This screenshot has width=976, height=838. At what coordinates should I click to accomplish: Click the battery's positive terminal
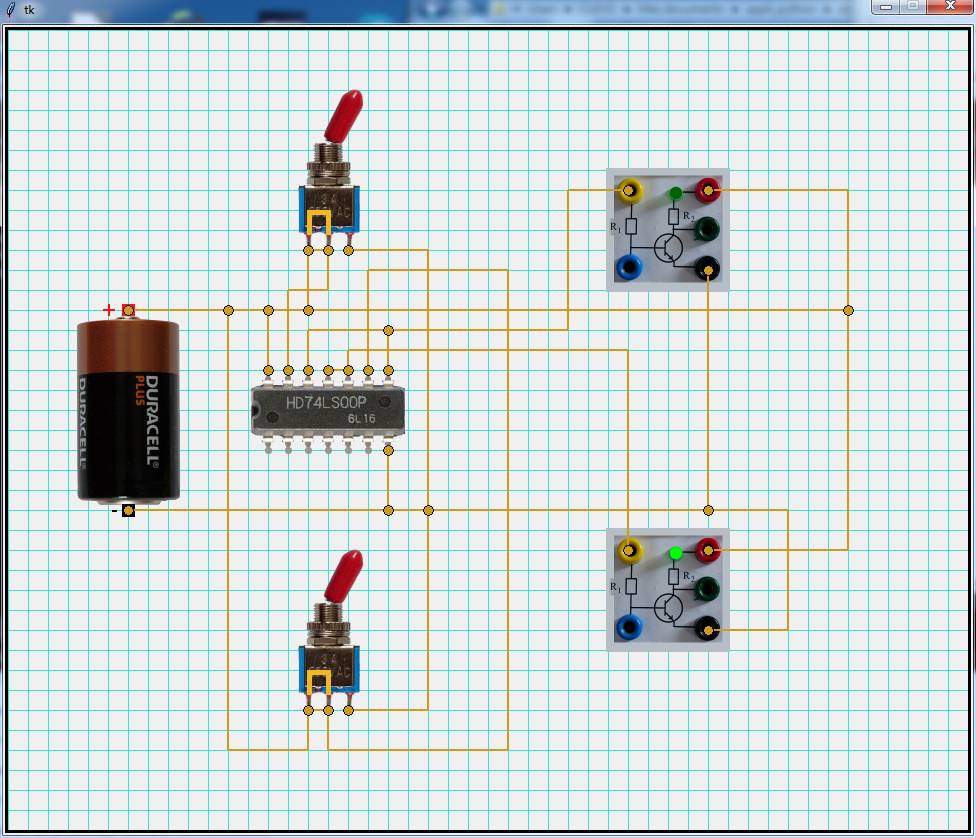coord(128,310)
